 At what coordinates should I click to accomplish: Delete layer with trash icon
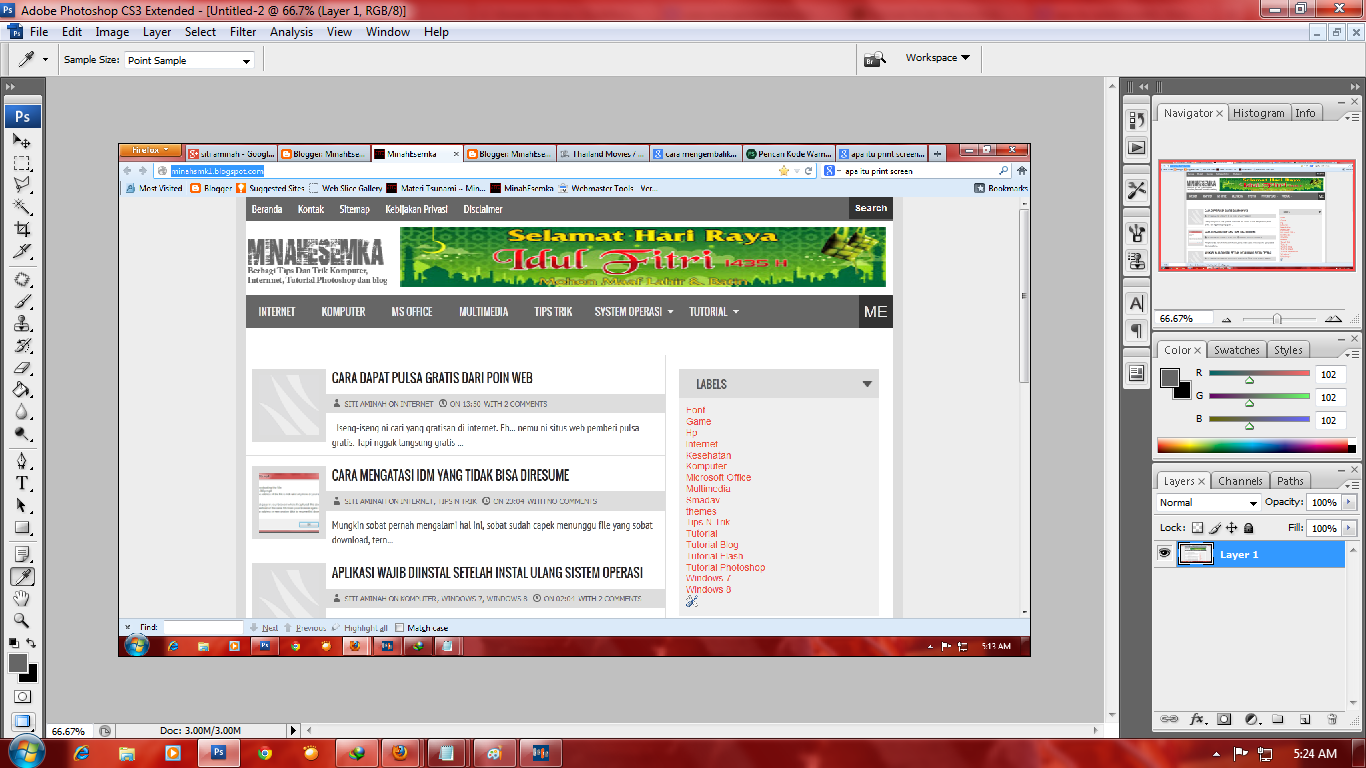pos(1332,719)
